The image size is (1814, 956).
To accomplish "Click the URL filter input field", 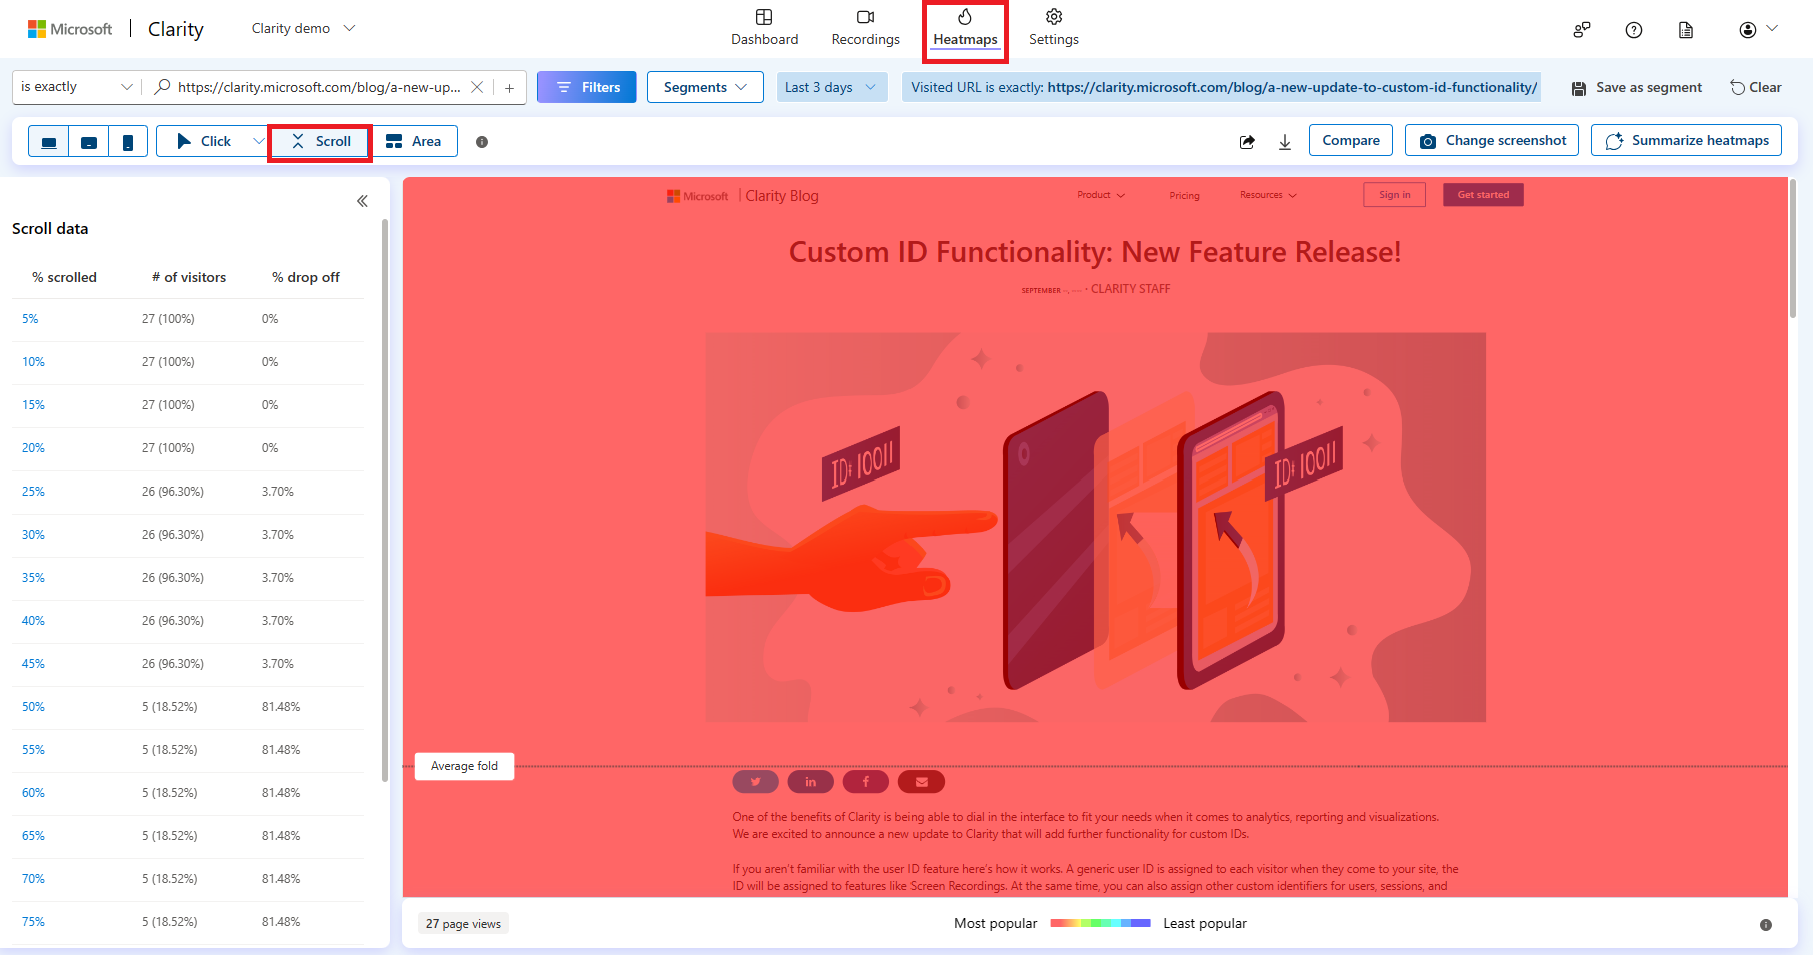I will pyautogui.click(x=319, y=87).
